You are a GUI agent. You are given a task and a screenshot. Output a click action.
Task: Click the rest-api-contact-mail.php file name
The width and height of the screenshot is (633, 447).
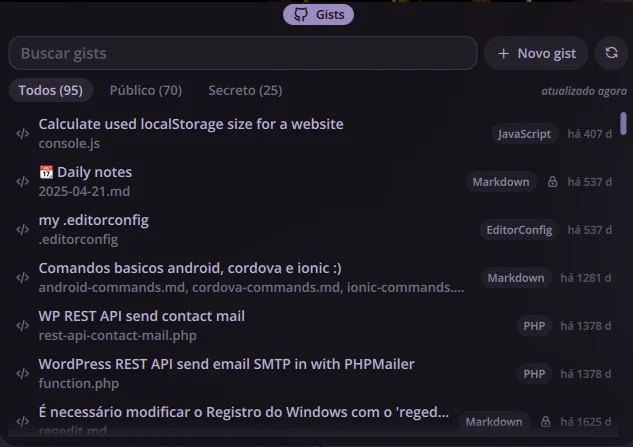(x=117, y=335)
